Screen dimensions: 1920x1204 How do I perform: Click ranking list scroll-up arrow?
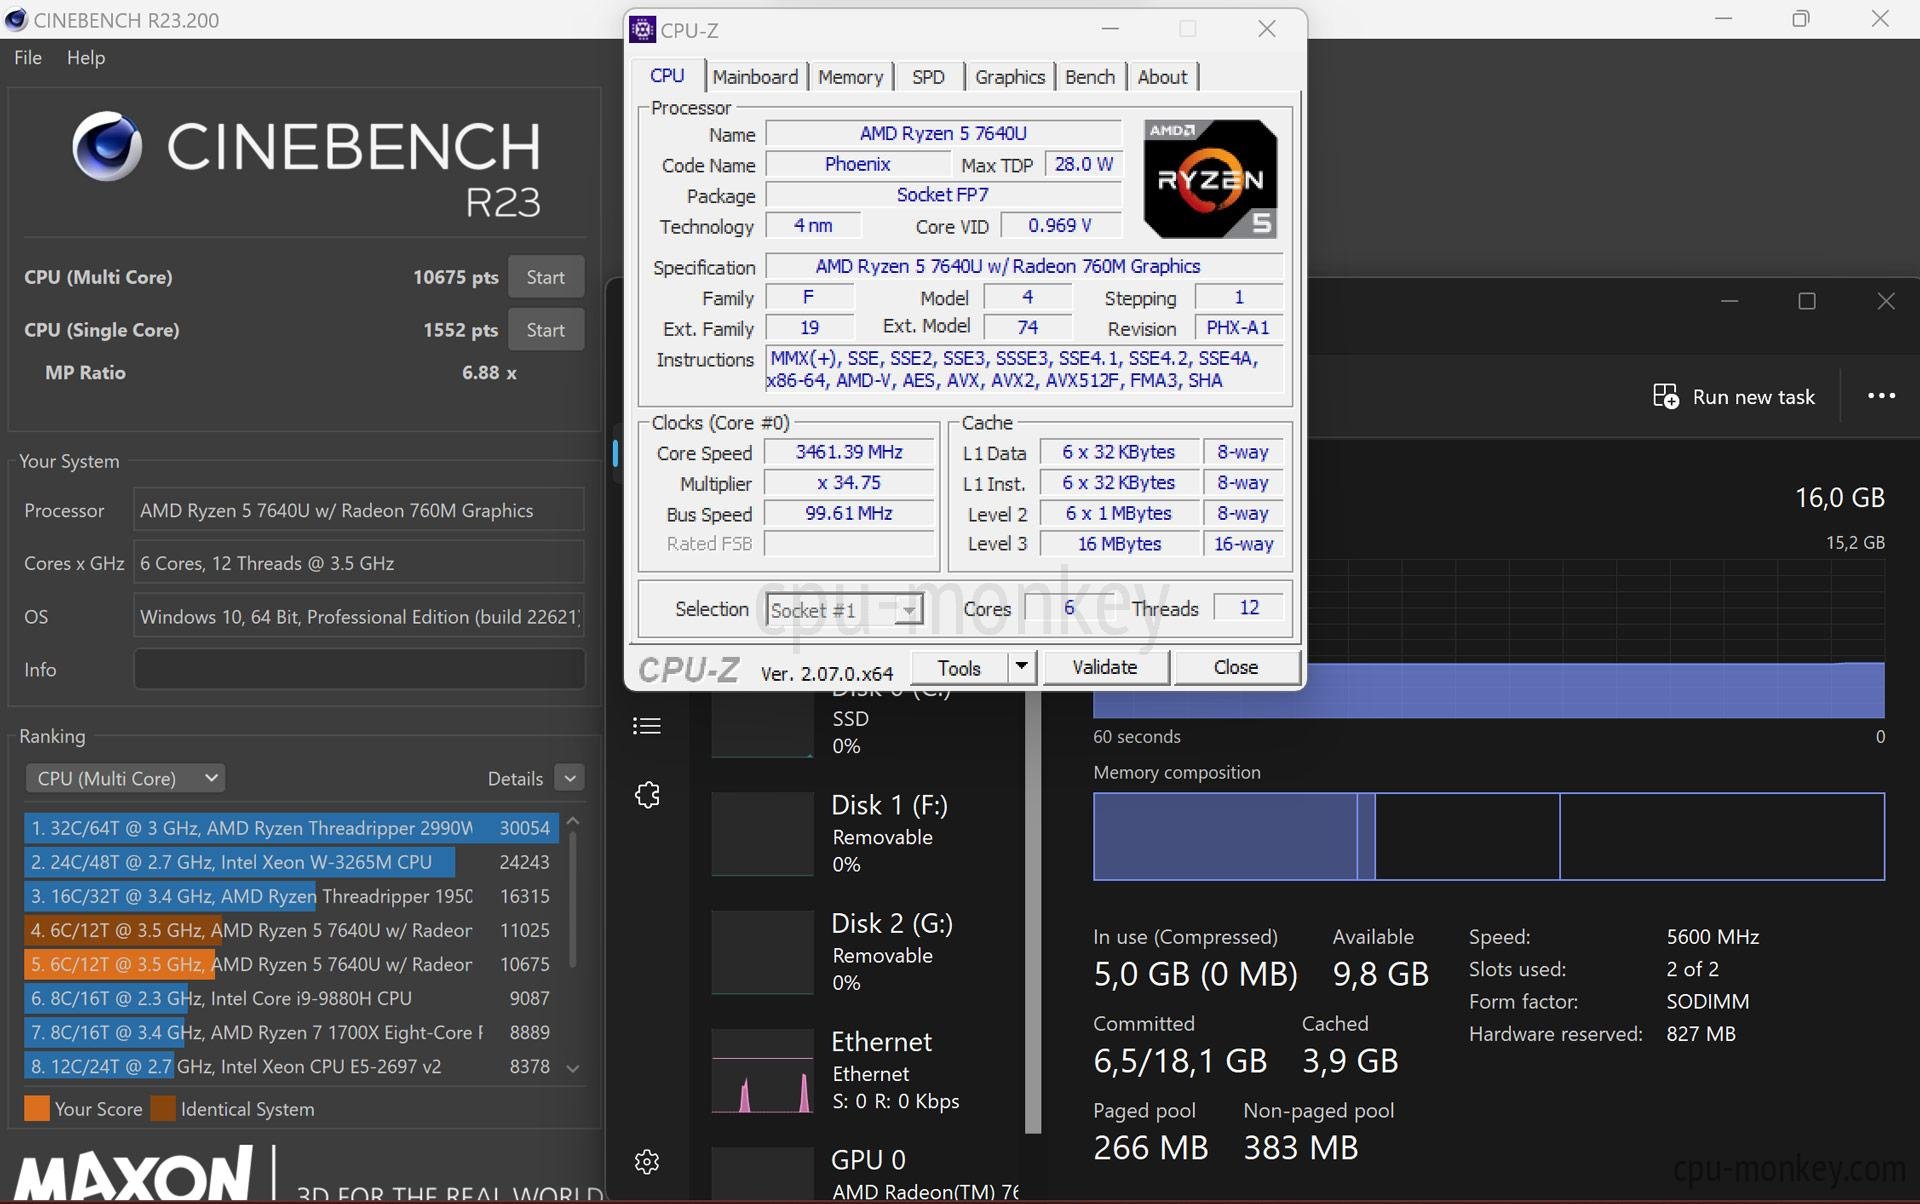coord(573,821)
